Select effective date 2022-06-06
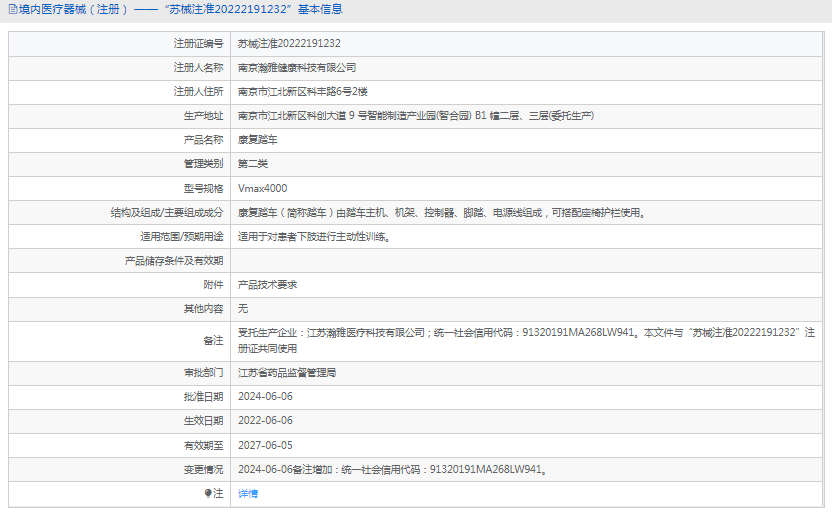The height and width of the screenshot is (514, 832). [x=265, y=421]
